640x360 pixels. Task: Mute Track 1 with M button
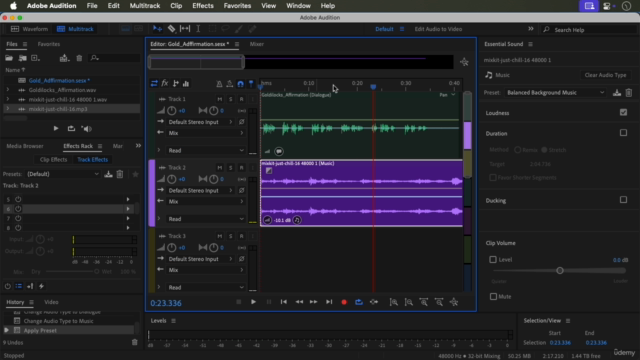[220, 99]
